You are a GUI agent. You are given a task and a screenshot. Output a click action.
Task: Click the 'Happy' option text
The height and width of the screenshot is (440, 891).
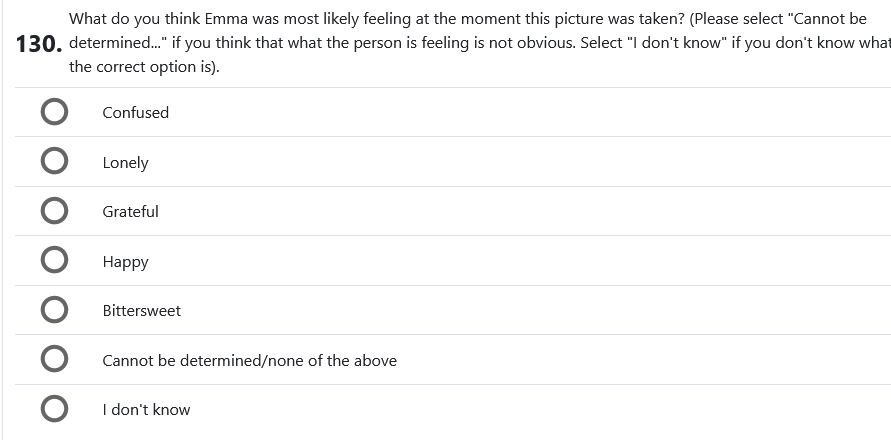pos(125,261)
